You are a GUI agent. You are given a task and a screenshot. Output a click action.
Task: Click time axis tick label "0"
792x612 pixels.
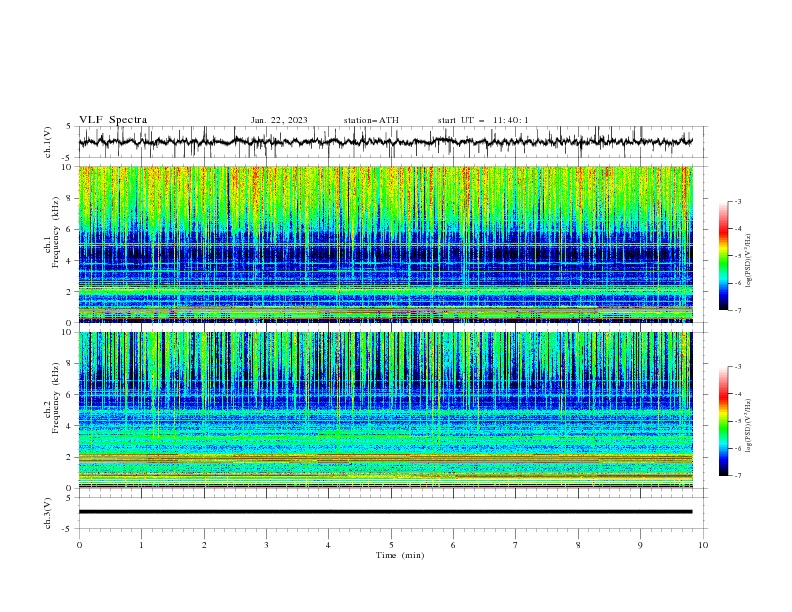pyautogui.click(x=79, y=545)
